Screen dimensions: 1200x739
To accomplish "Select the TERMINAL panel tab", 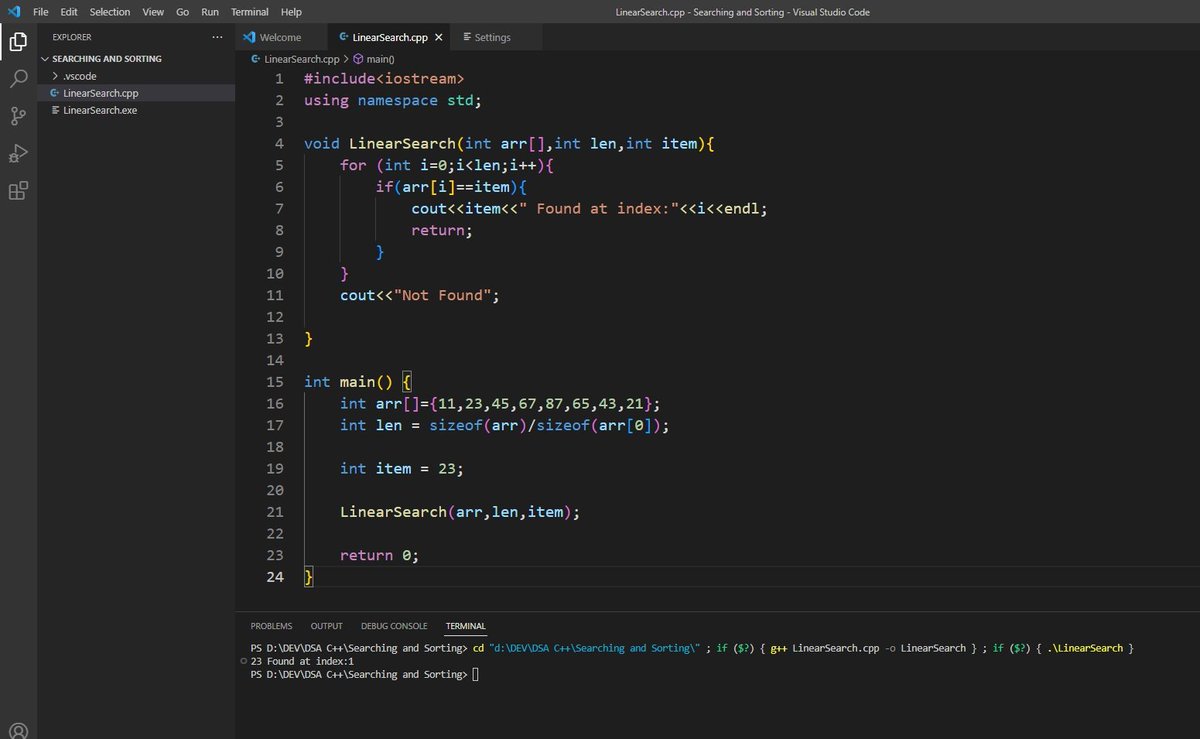I will pos(466,626).
